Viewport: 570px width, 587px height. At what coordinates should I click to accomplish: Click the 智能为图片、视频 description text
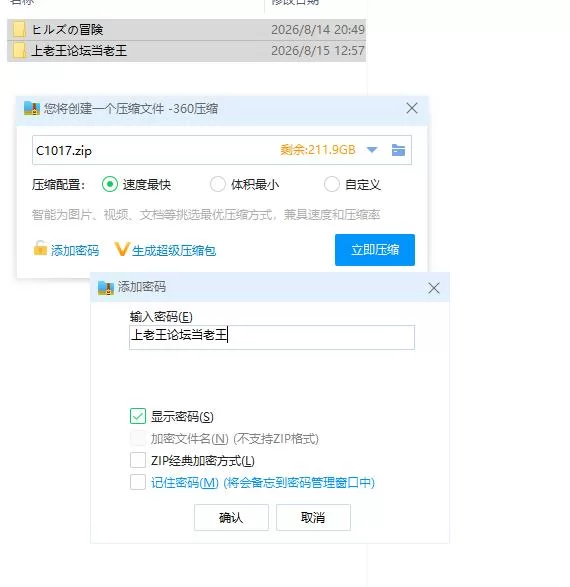coord(206,215)
